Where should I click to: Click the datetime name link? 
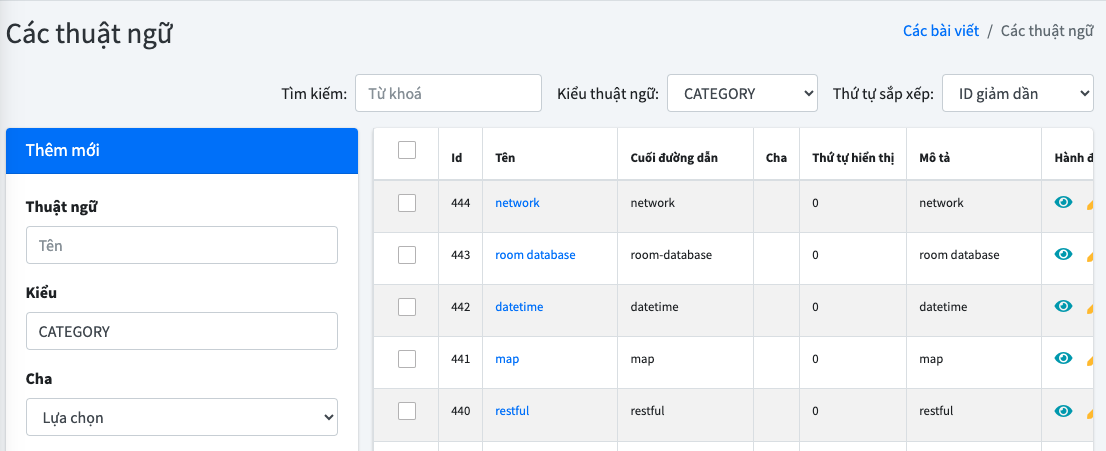[519, 307]
